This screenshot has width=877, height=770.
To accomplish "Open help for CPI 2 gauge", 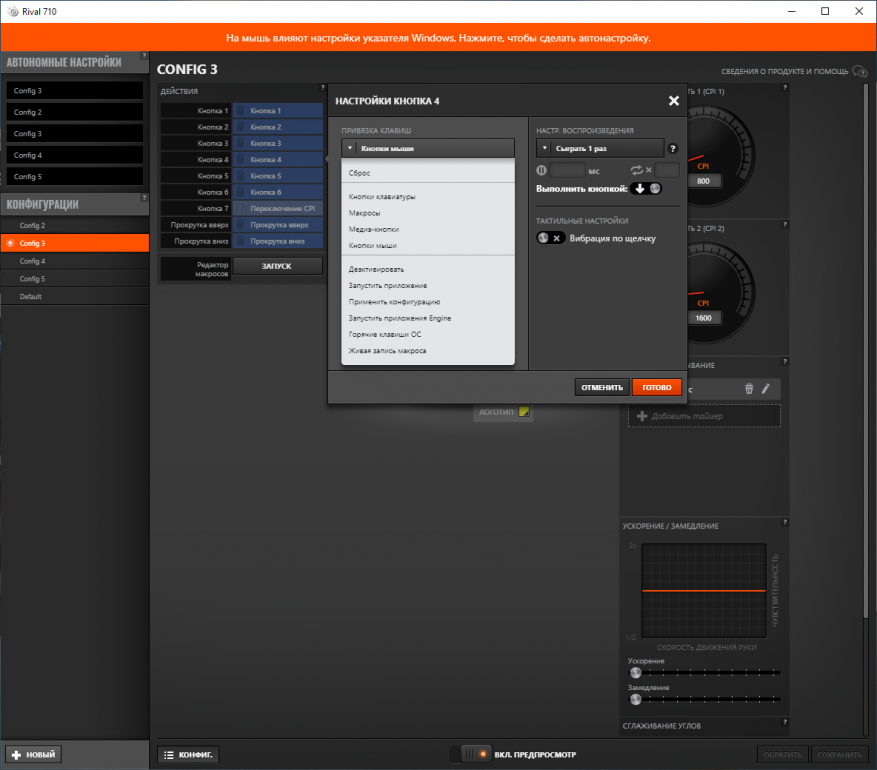I will [x=785, y=225].
